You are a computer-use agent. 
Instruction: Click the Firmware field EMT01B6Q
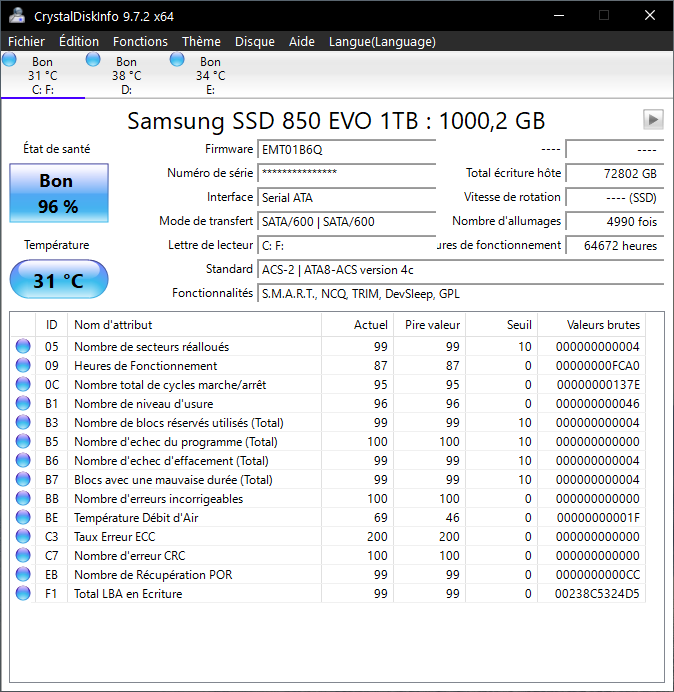tap(346, 149)
